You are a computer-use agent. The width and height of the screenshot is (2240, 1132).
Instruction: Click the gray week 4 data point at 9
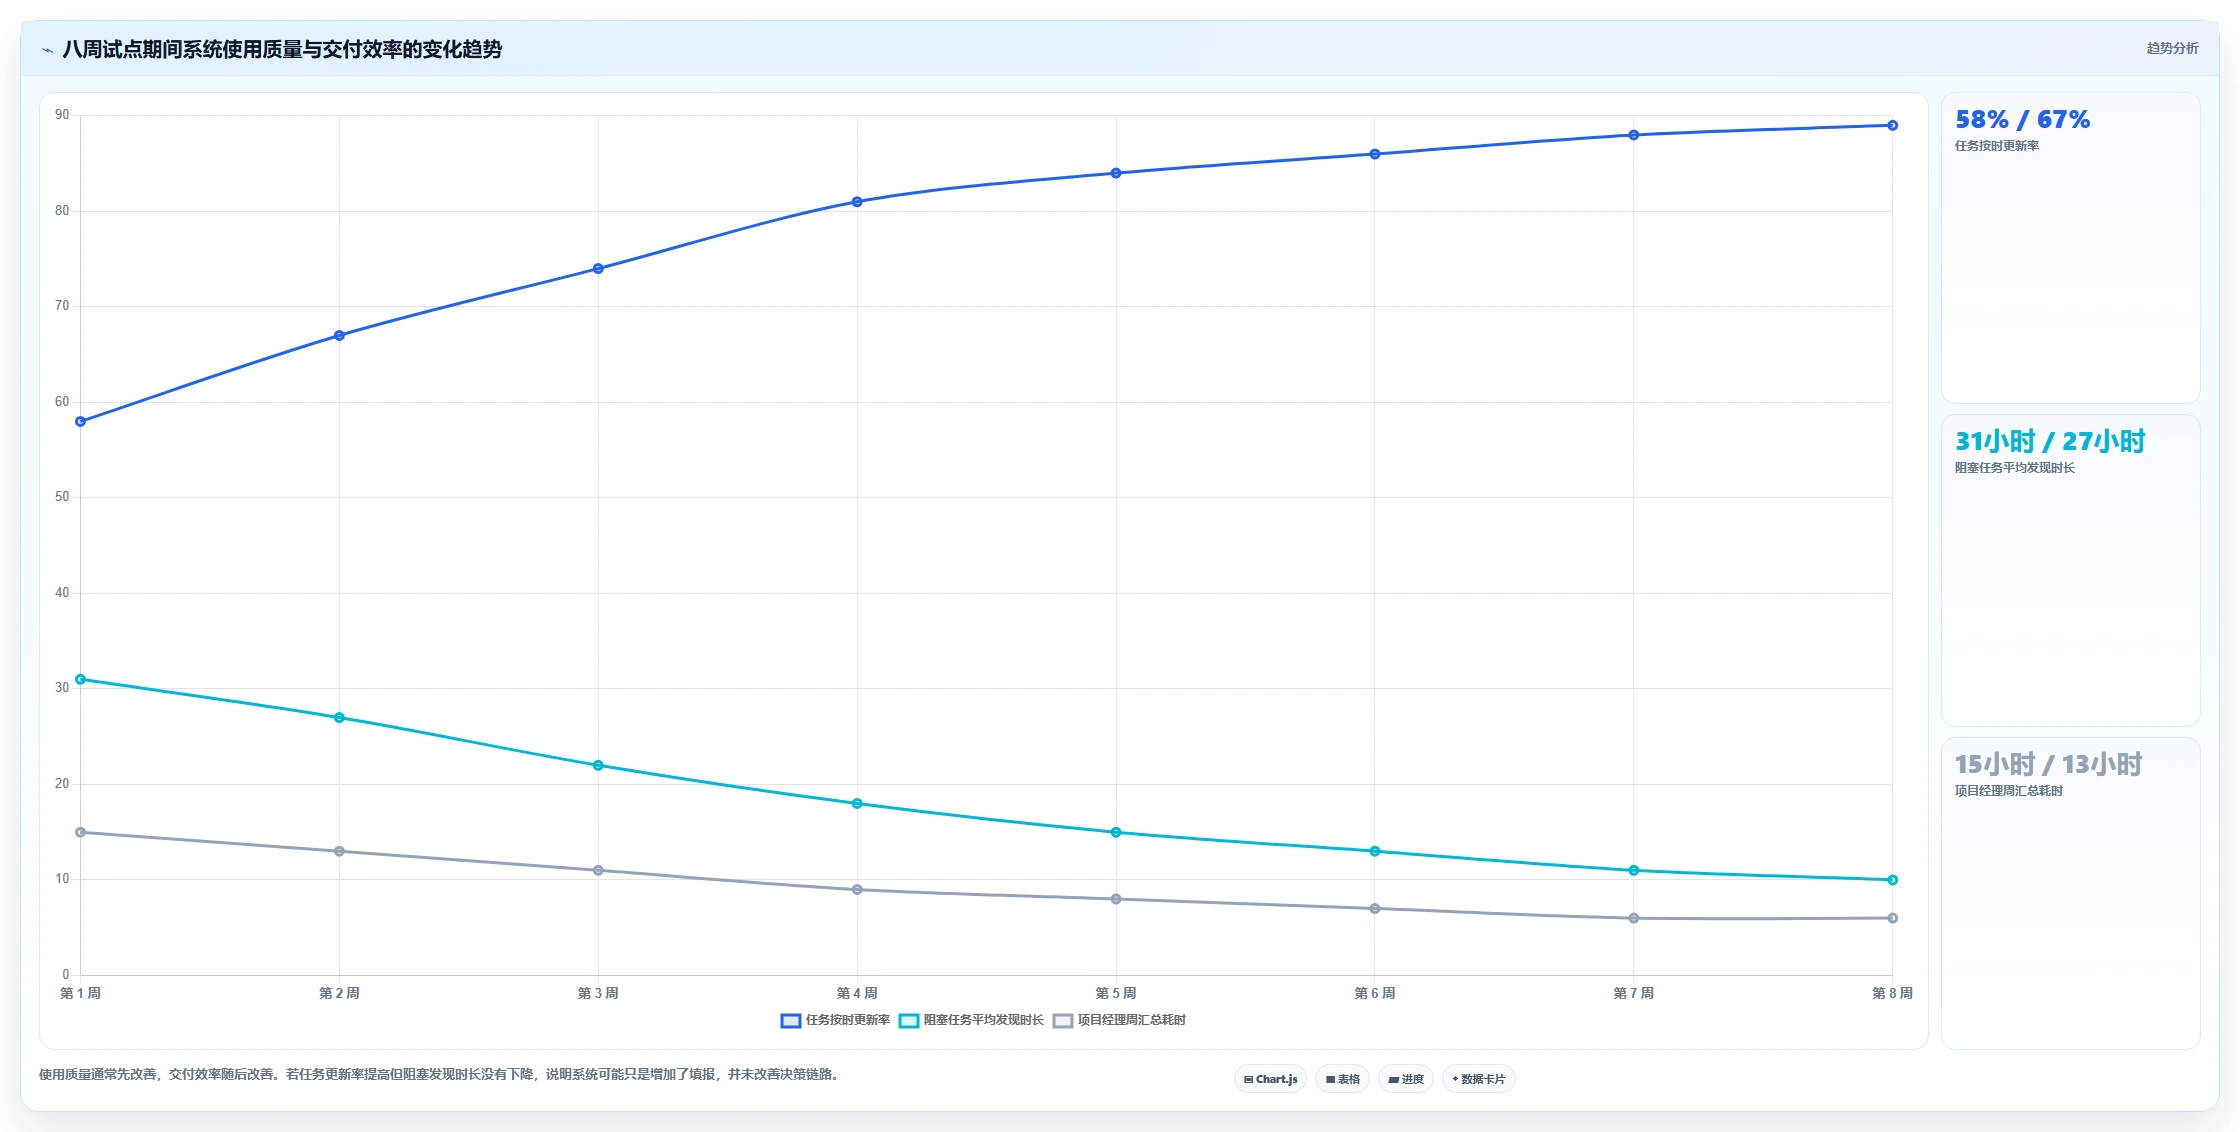click(857, 889)
